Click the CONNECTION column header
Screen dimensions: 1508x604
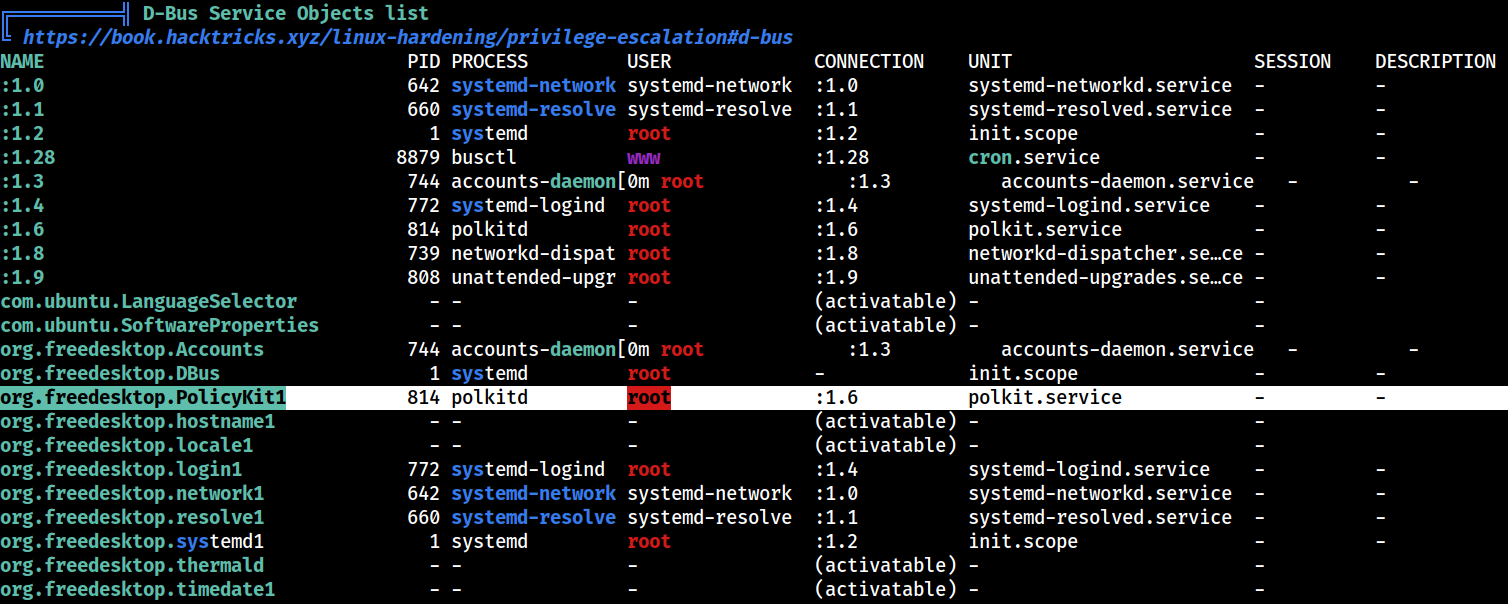[x=869, y=61]
